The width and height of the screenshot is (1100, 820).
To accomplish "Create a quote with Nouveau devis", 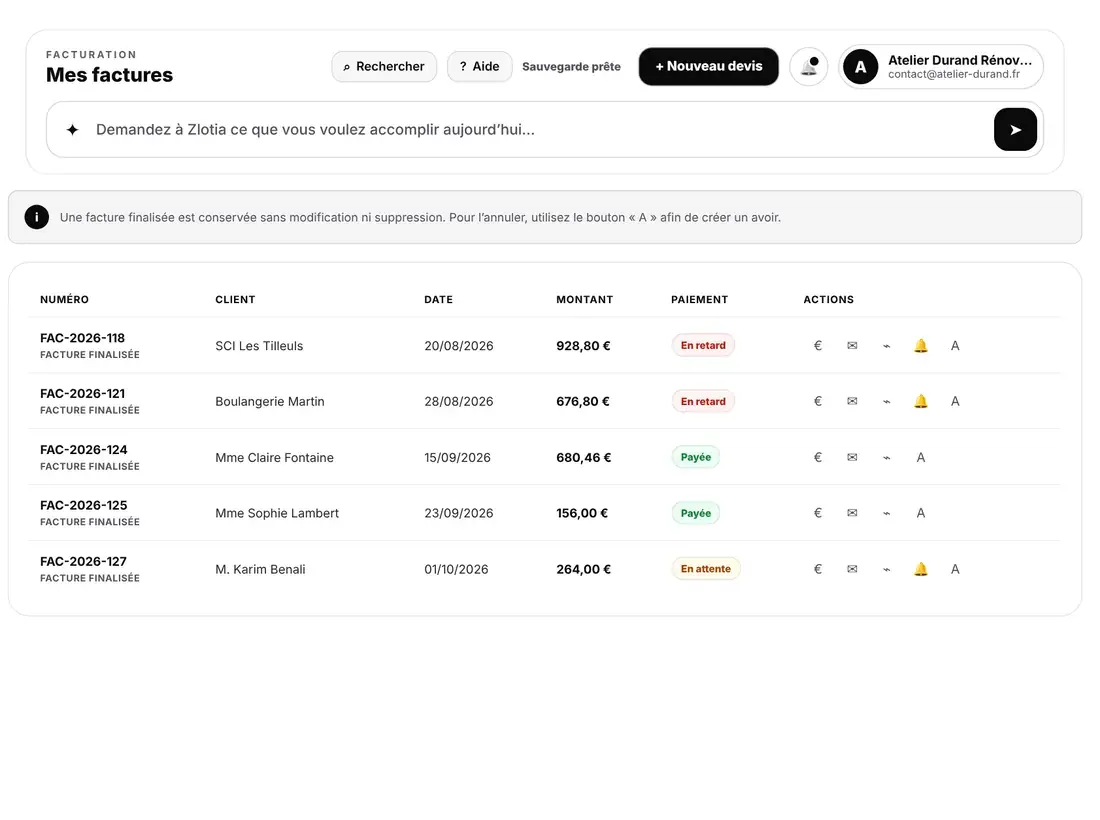I will [x=709, y=67].
